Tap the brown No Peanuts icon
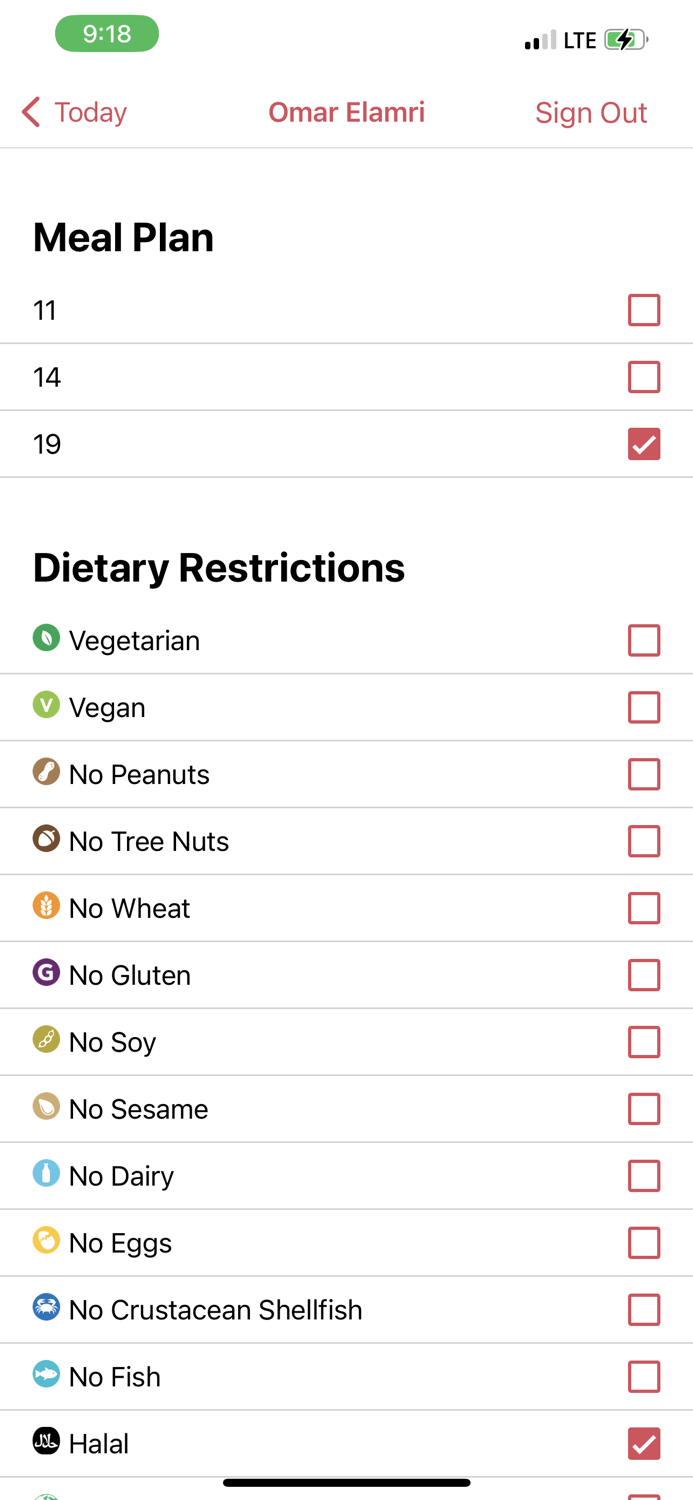 tap(46, 772)
